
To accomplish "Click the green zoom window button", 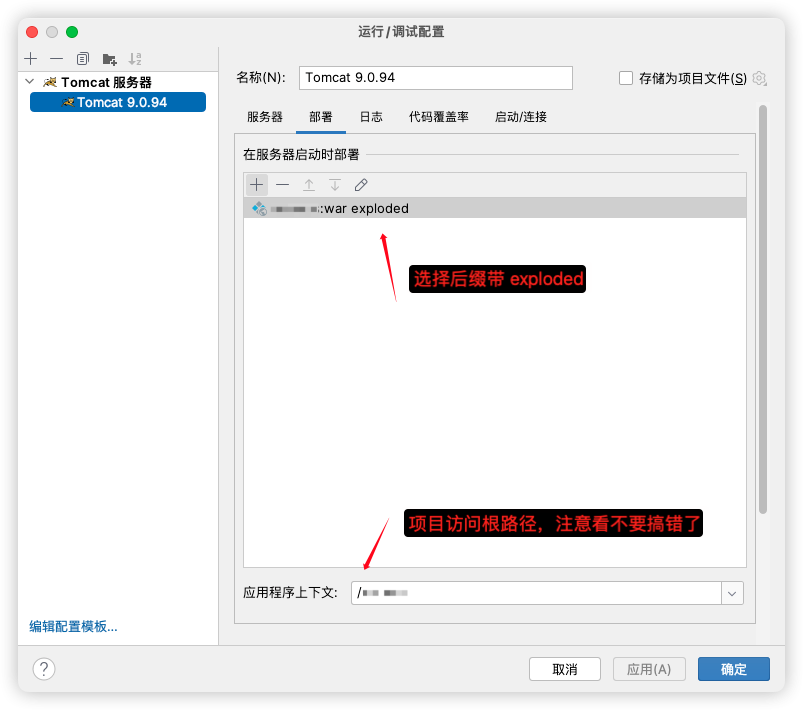I will [72, 32].
